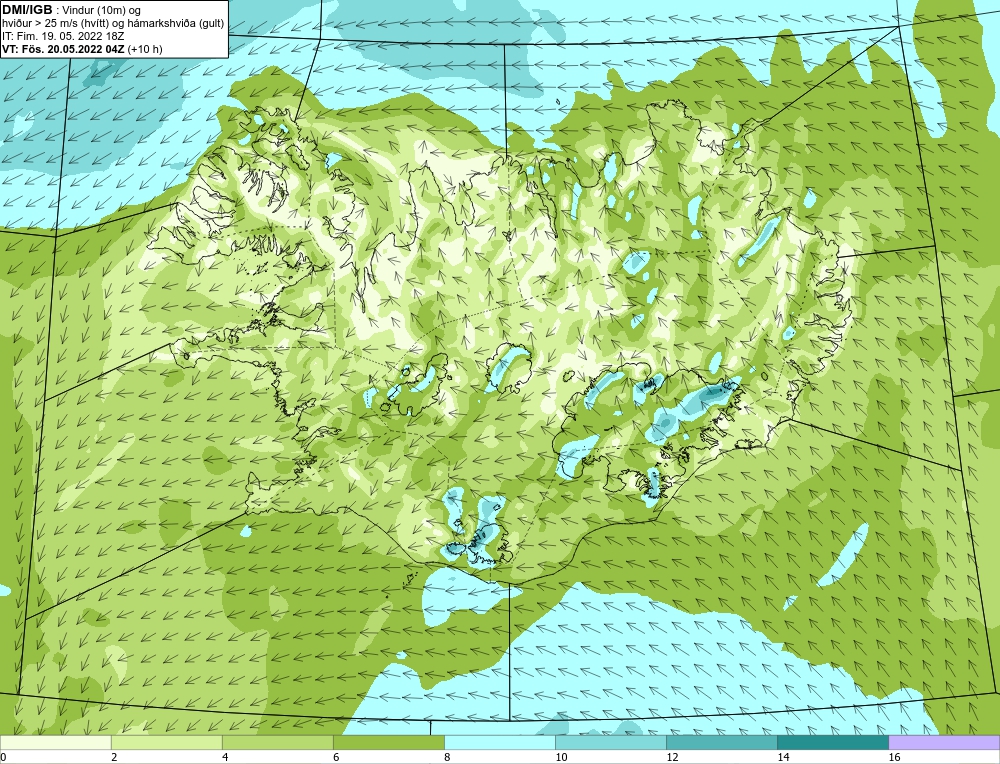Click the 2–4 m/s light green swatch
The image size is (1000, 764).
166,742
